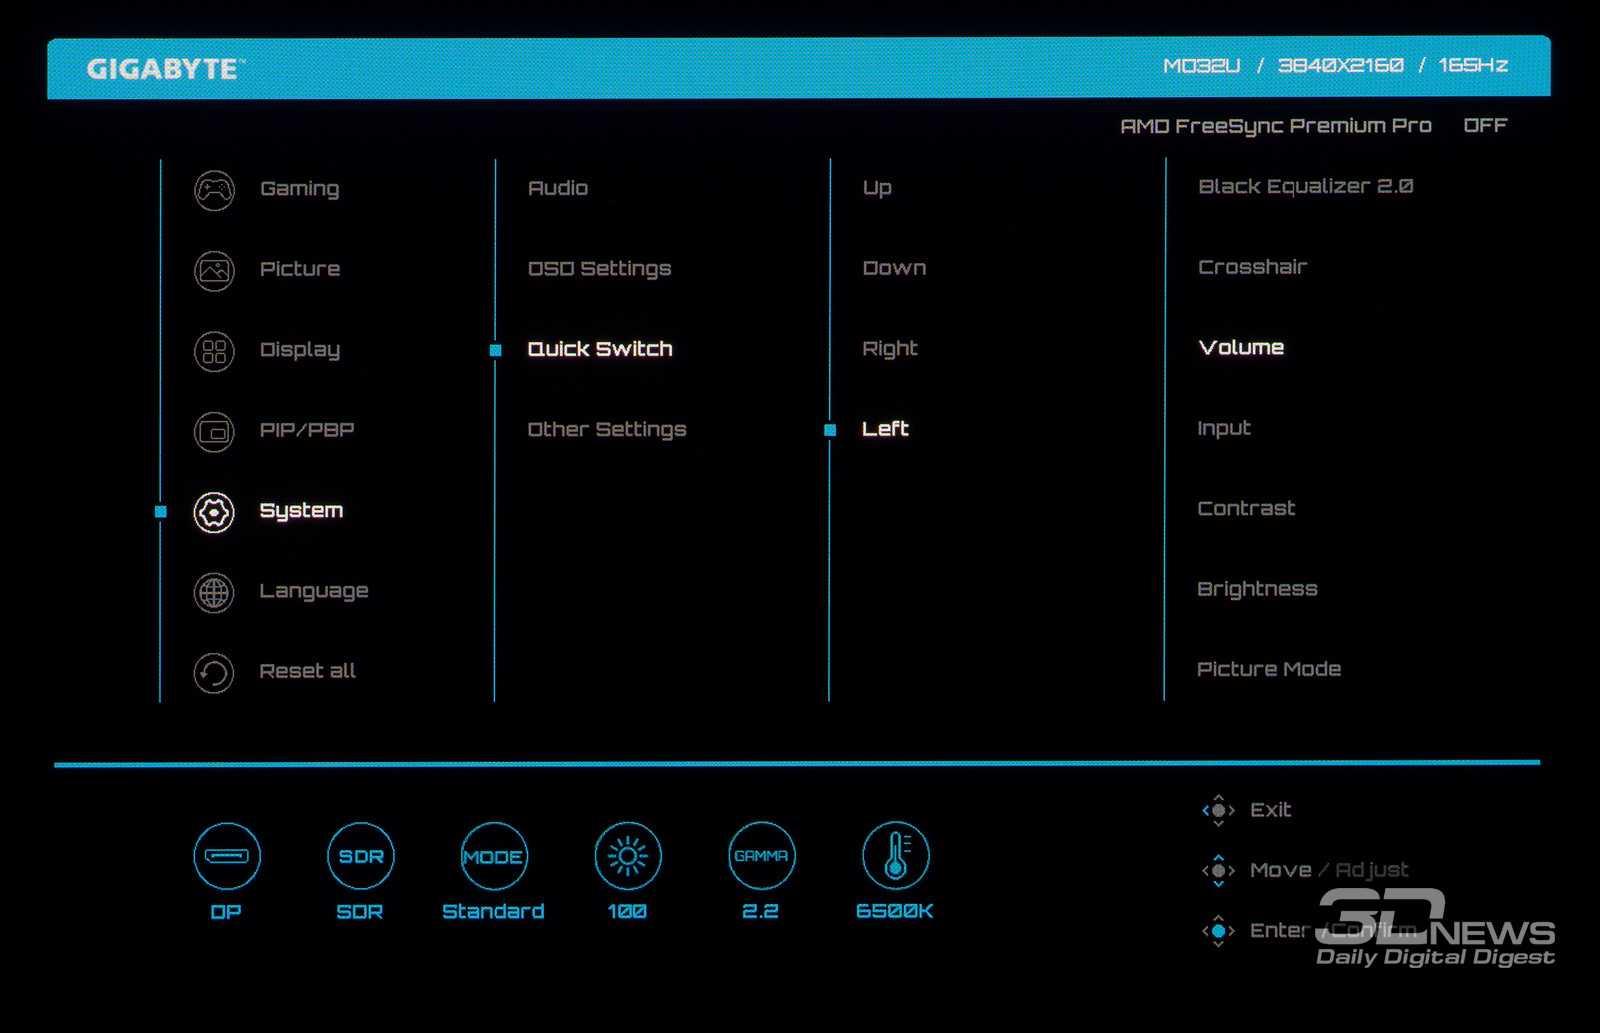Click the 6500K value text

pos(895,911)
